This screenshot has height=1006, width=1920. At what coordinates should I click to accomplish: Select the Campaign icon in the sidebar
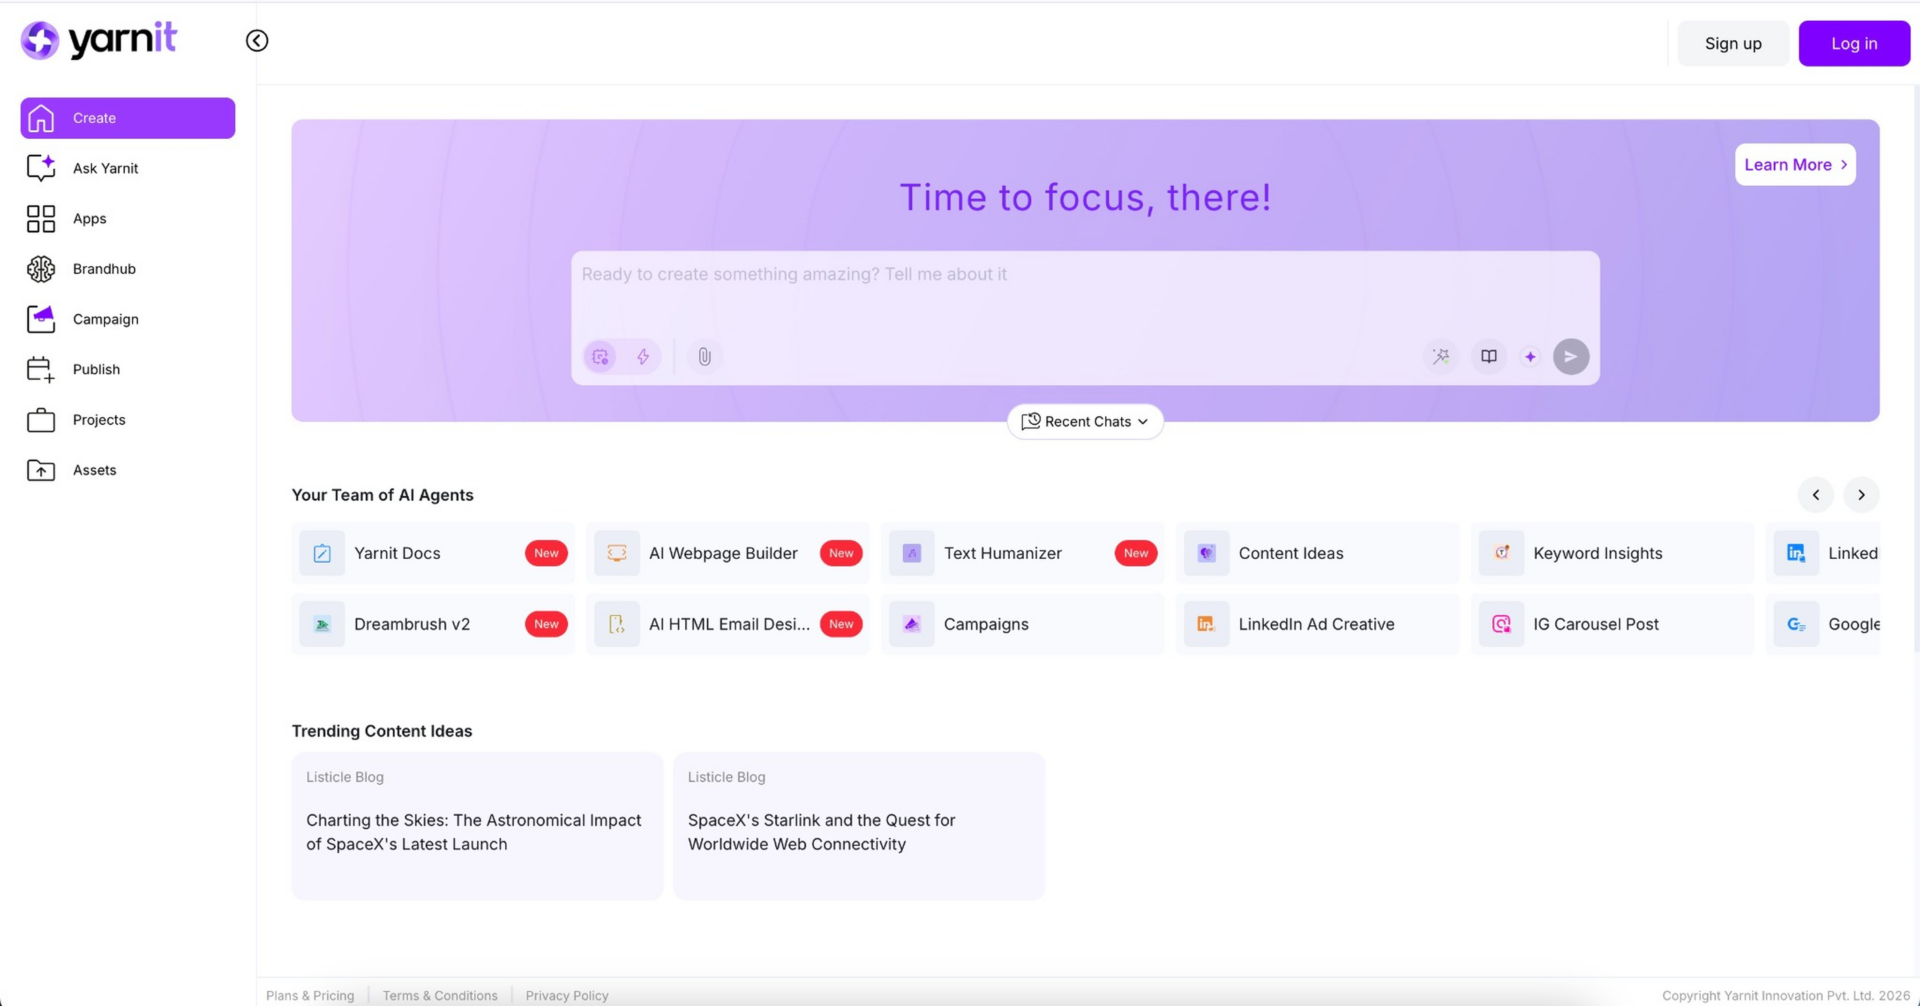click(x=40, y=319)
